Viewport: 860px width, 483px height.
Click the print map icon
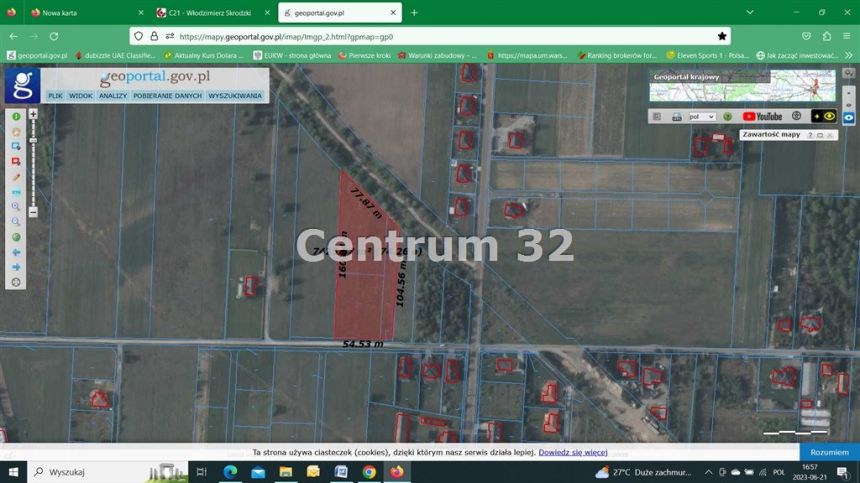coord(676,117)
